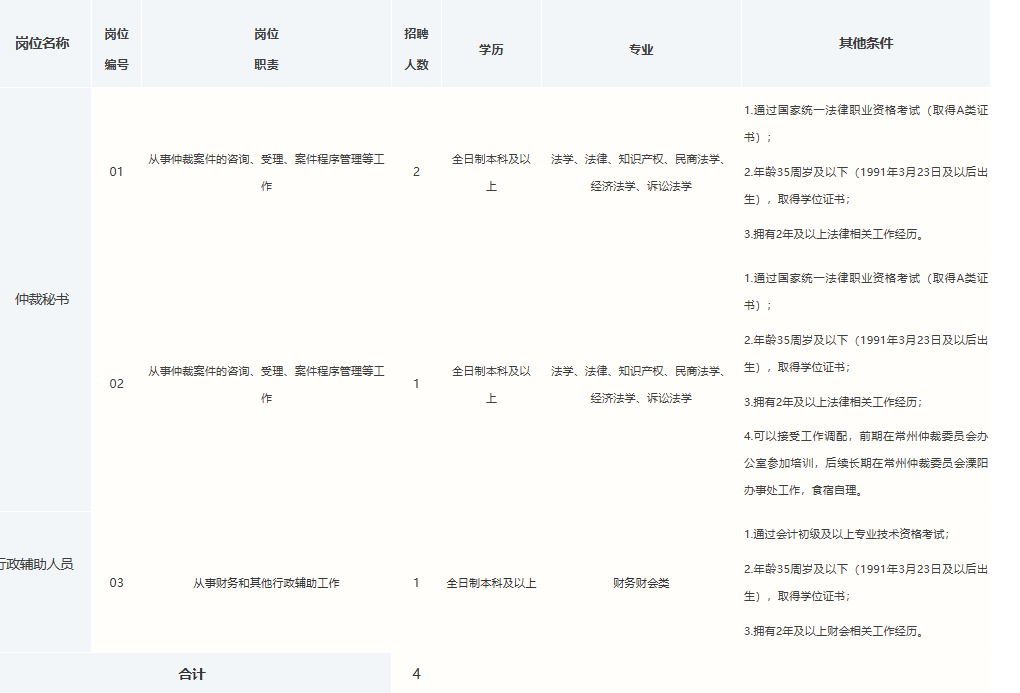
Task: Select the 财务财会类 major cell
Action: [x=641, y=583]
